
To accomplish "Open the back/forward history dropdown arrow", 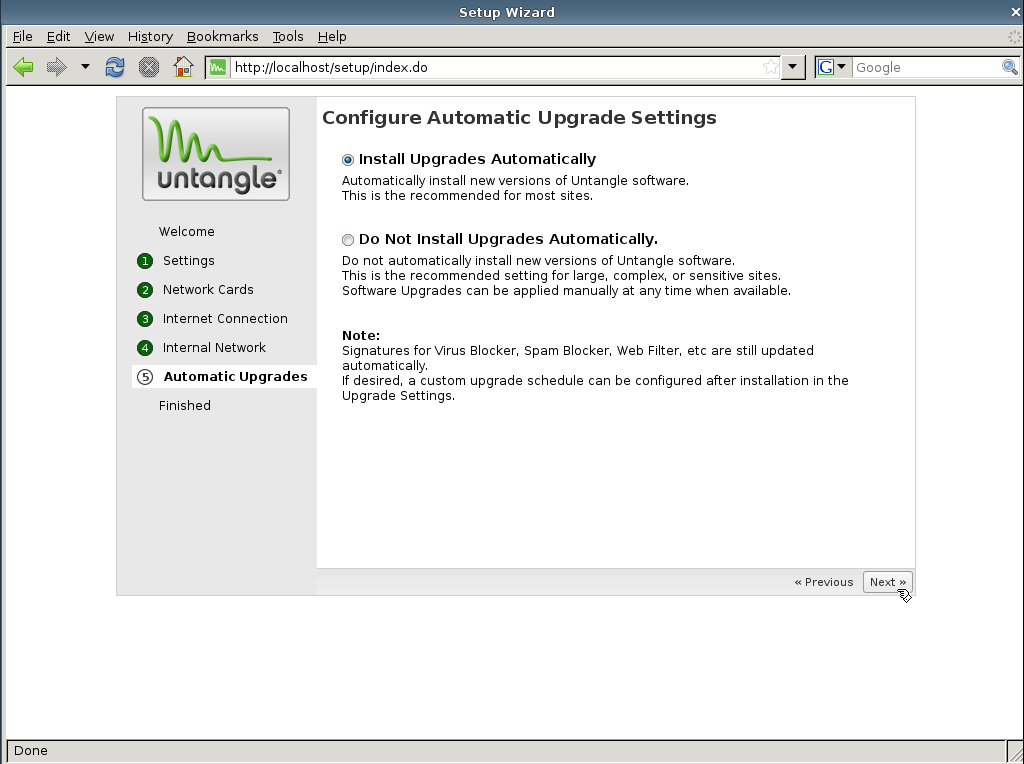I will click(85, 67).
